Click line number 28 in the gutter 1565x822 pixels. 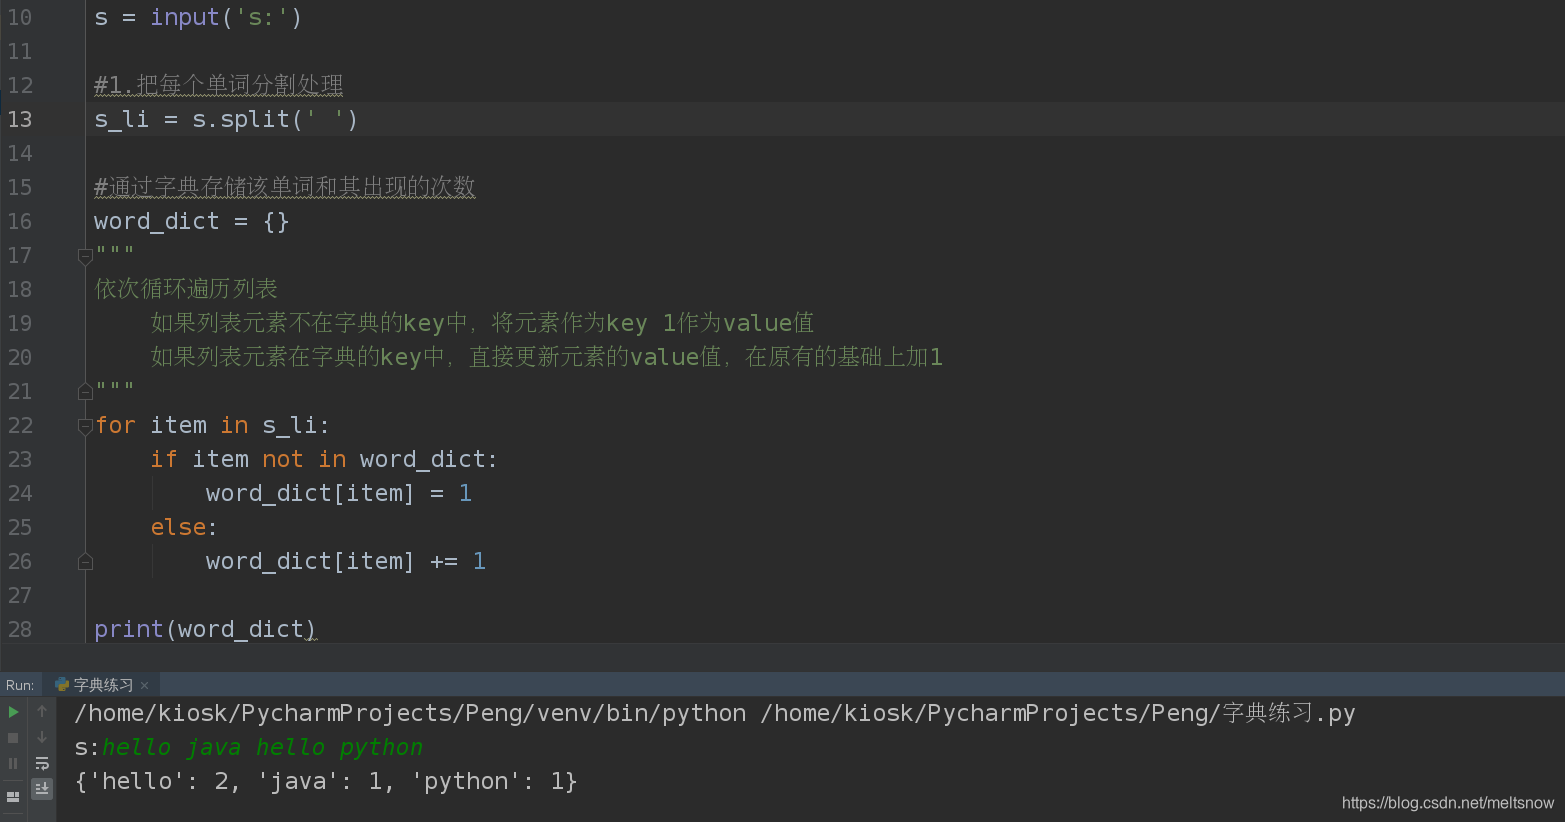(20, 629)
